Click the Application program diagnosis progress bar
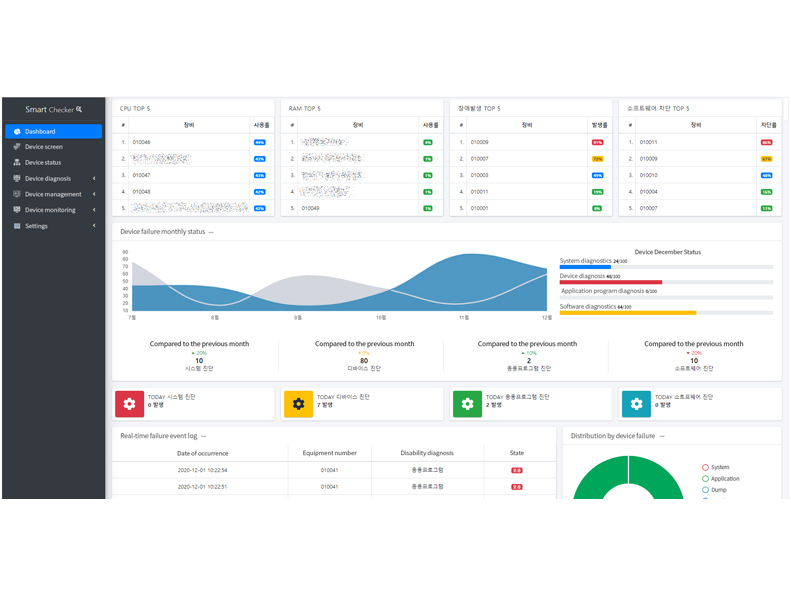 coord(666,298)
